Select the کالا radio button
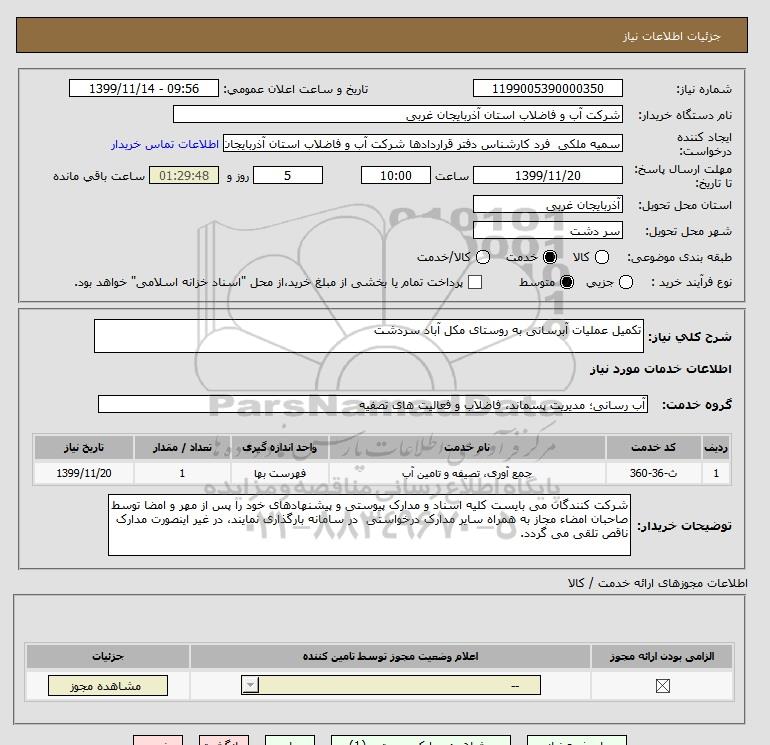 602,257
